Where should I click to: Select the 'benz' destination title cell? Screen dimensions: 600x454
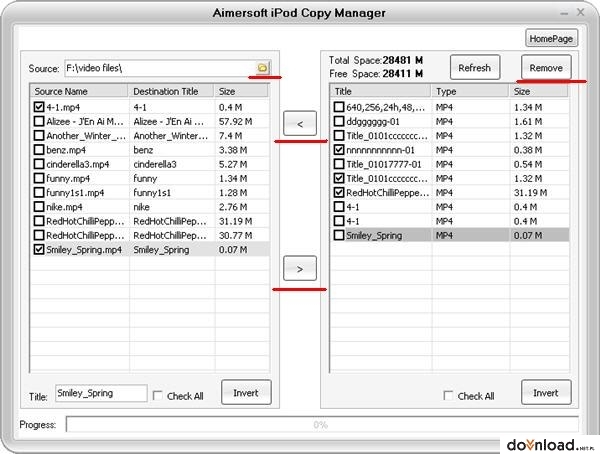point(143,150)
